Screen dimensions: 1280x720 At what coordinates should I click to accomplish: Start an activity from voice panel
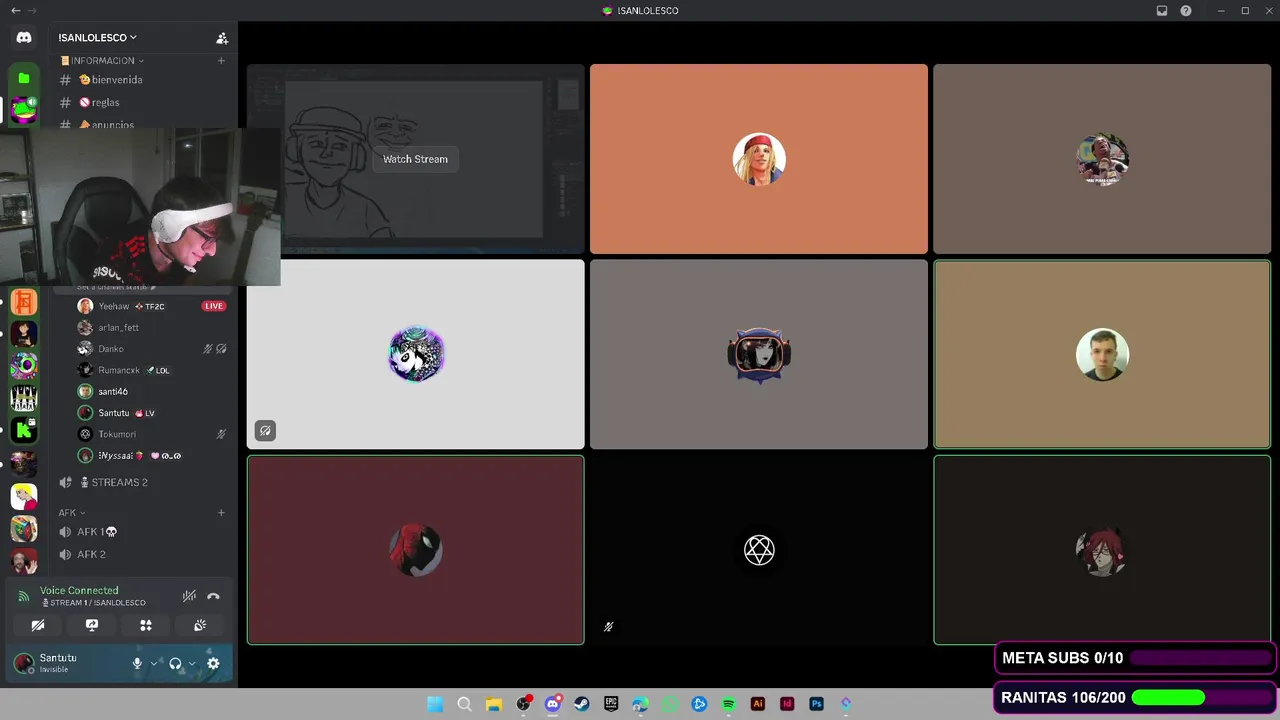tap(146, 625)
